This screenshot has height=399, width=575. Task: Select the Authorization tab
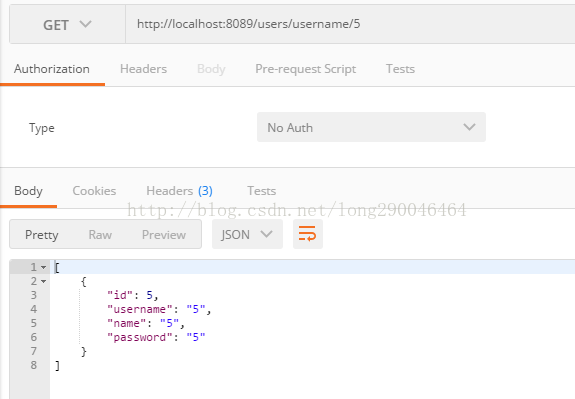(x=52, y=69)
